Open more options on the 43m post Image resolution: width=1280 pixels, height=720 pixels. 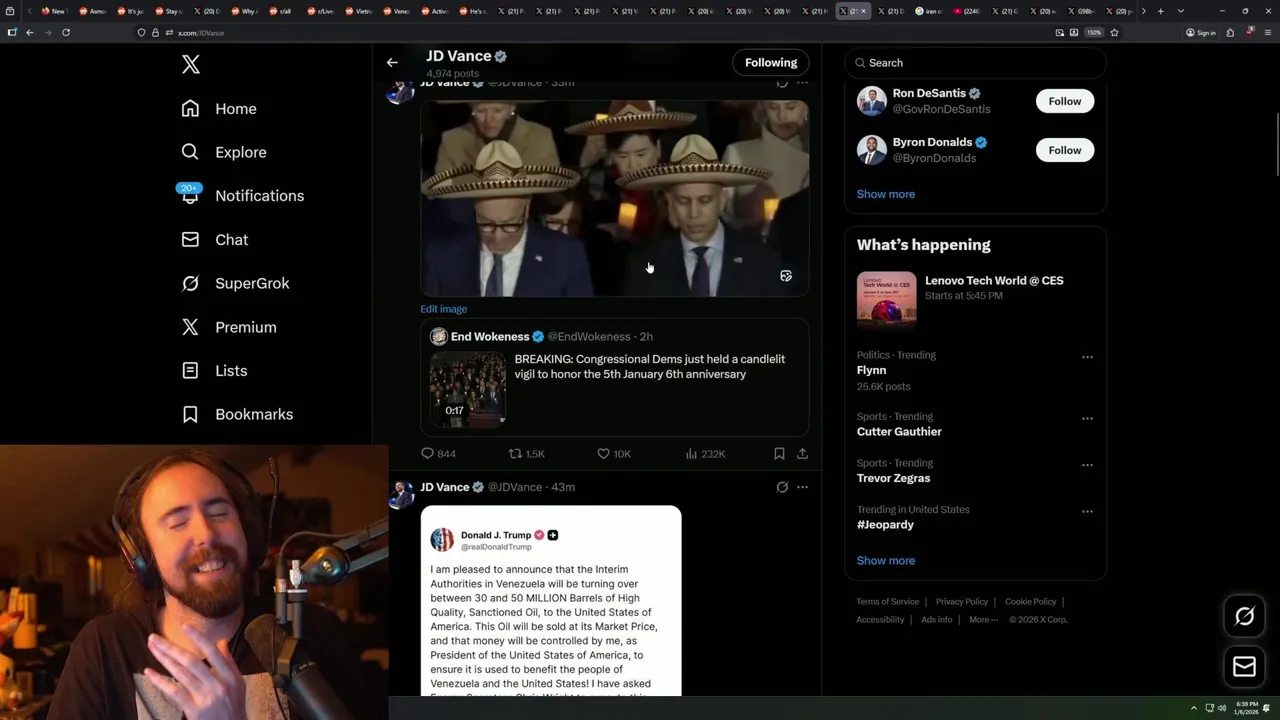[x=802, y=487]
